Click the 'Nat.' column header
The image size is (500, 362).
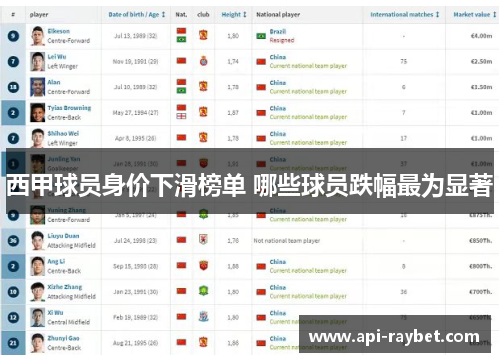point(181,15)
